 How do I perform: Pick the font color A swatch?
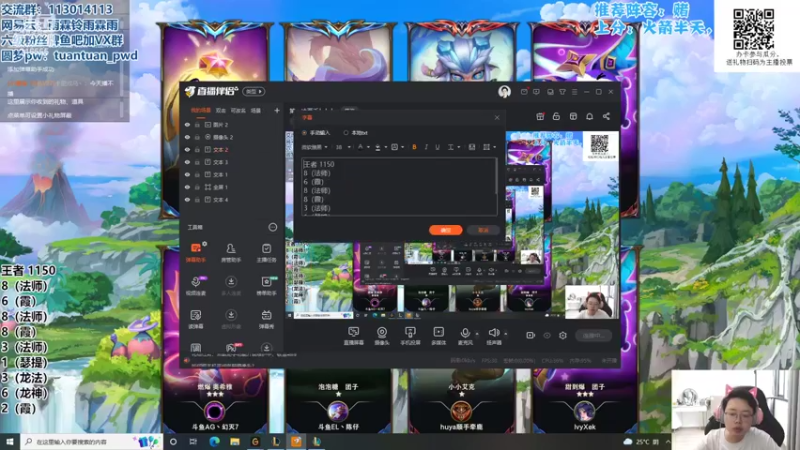[x=360, y=147]
